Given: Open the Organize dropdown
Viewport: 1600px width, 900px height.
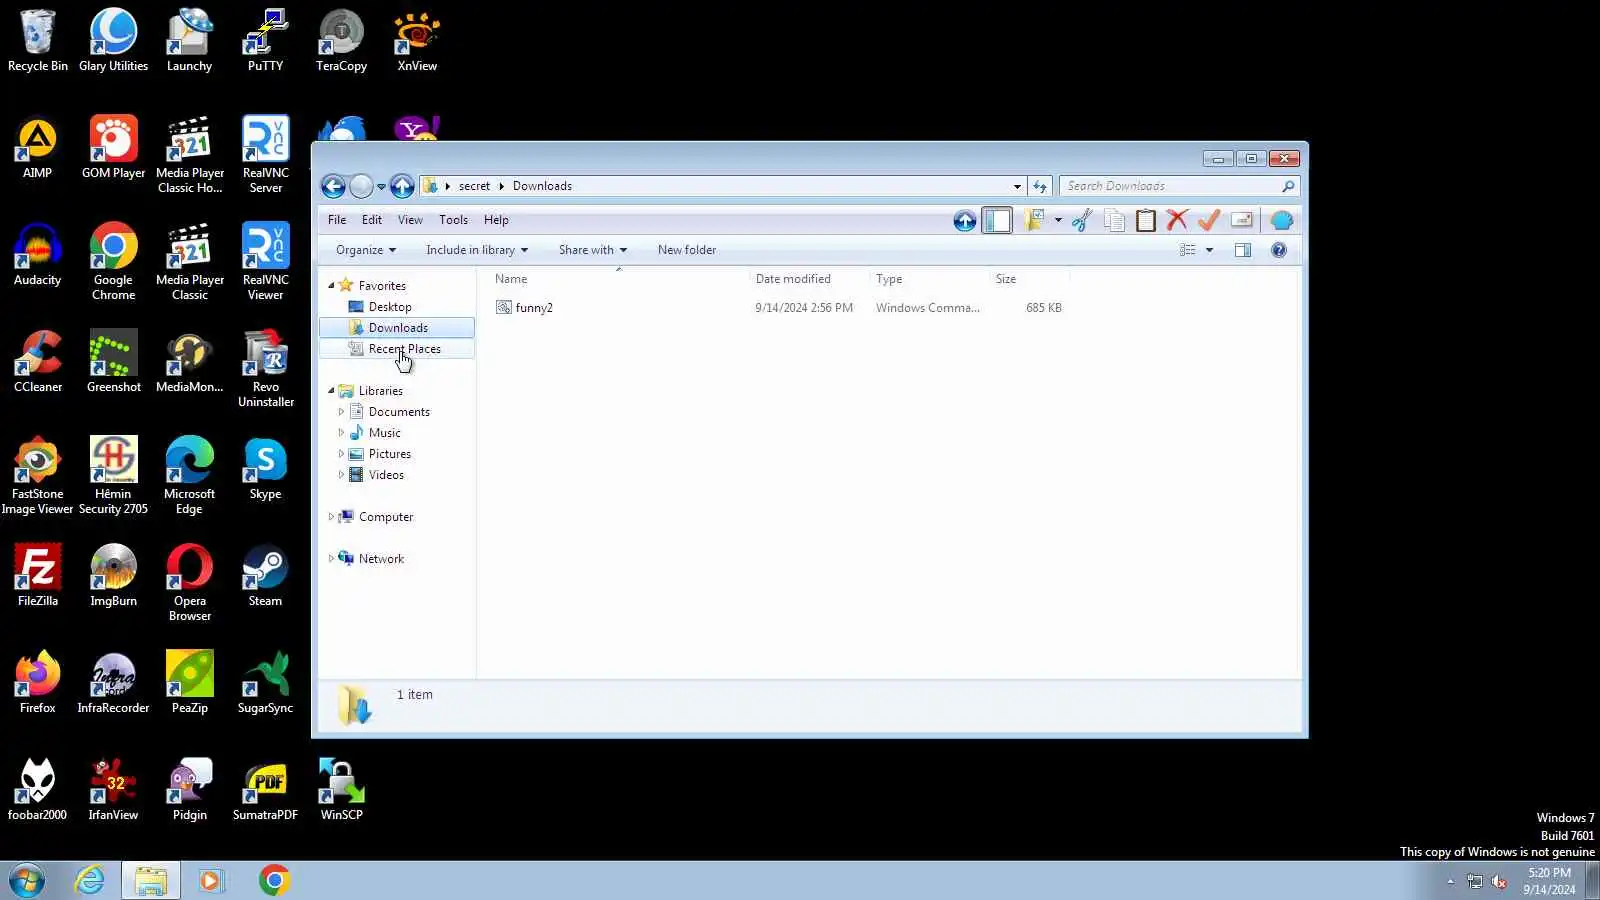Looking at the screenshot, I should 366,250.
